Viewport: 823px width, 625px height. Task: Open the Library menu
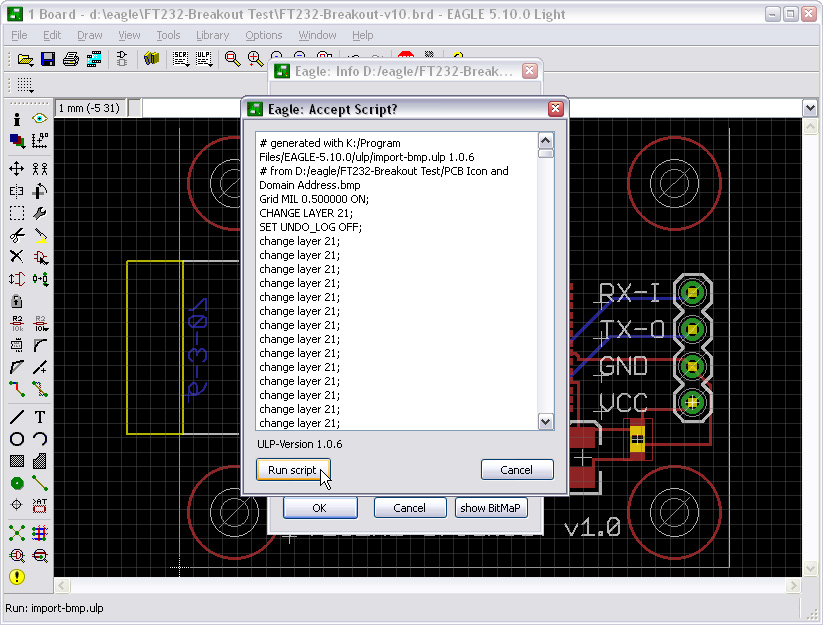click(x=212, y=35)
